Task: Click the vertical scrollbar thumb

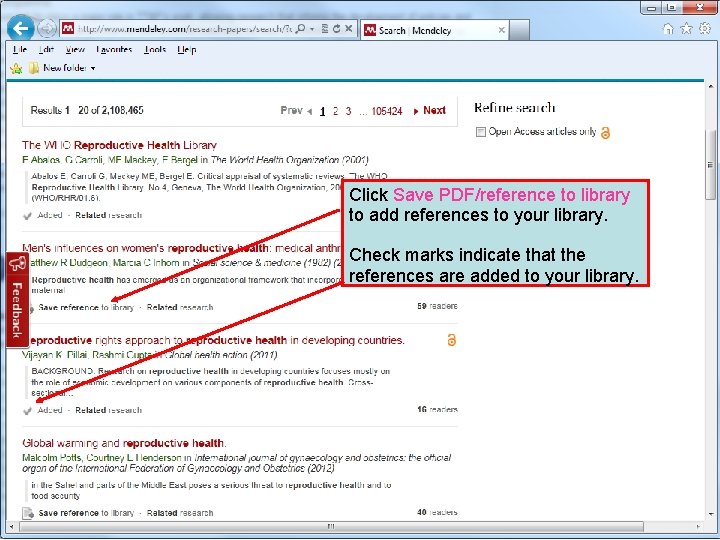Action: 711,165
